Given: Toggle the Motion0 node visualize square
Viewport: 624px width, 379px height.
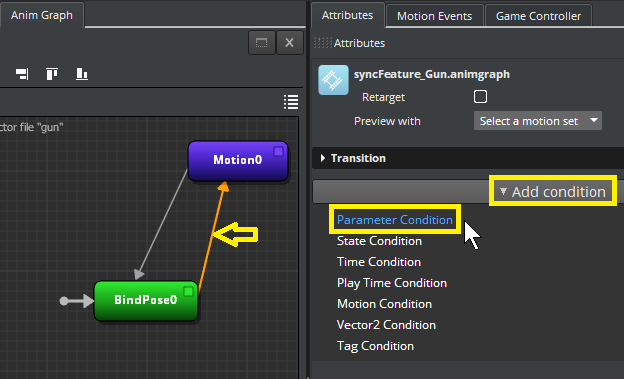Looking at the screenshot, I should 278,152.
